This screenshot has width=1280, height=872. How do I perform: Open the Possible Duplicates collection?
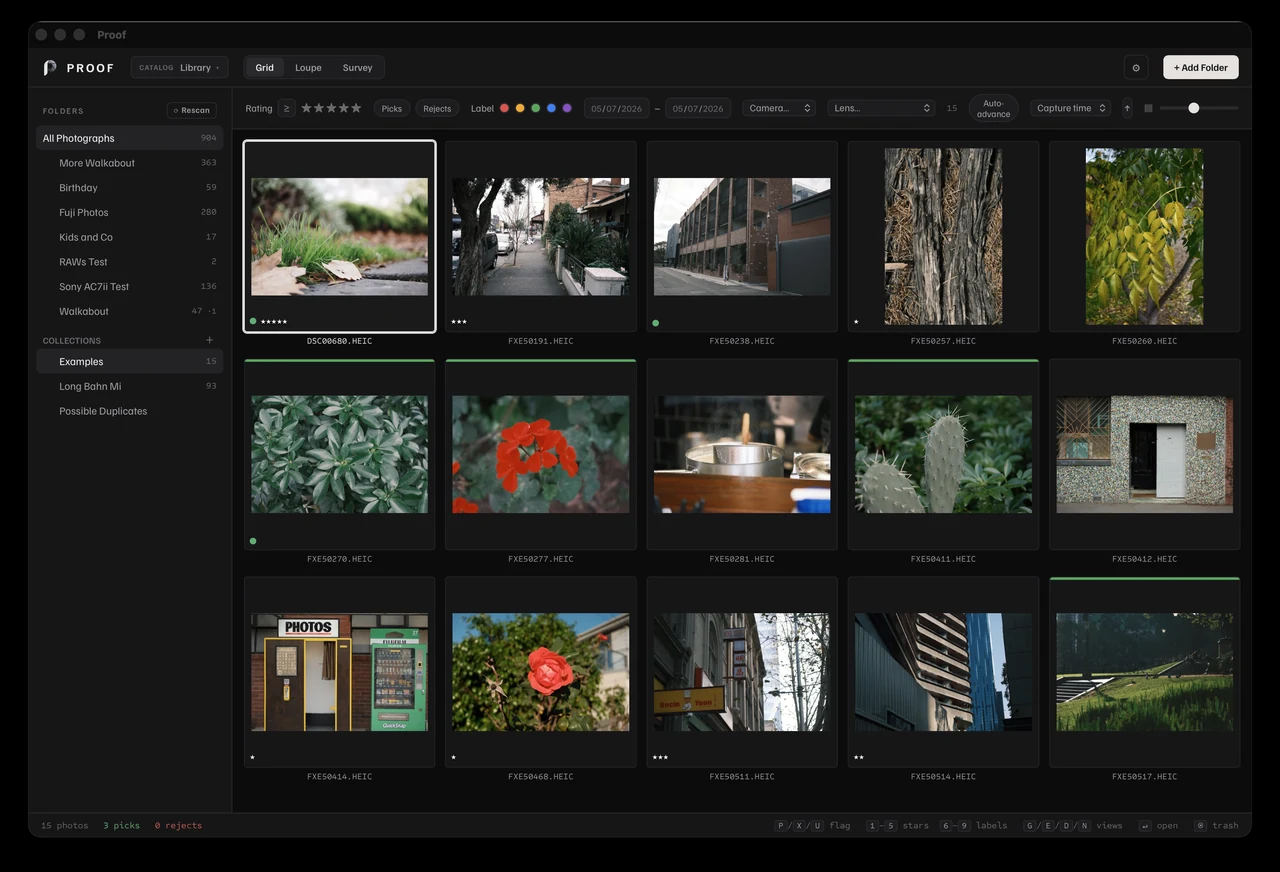point(130,411)
